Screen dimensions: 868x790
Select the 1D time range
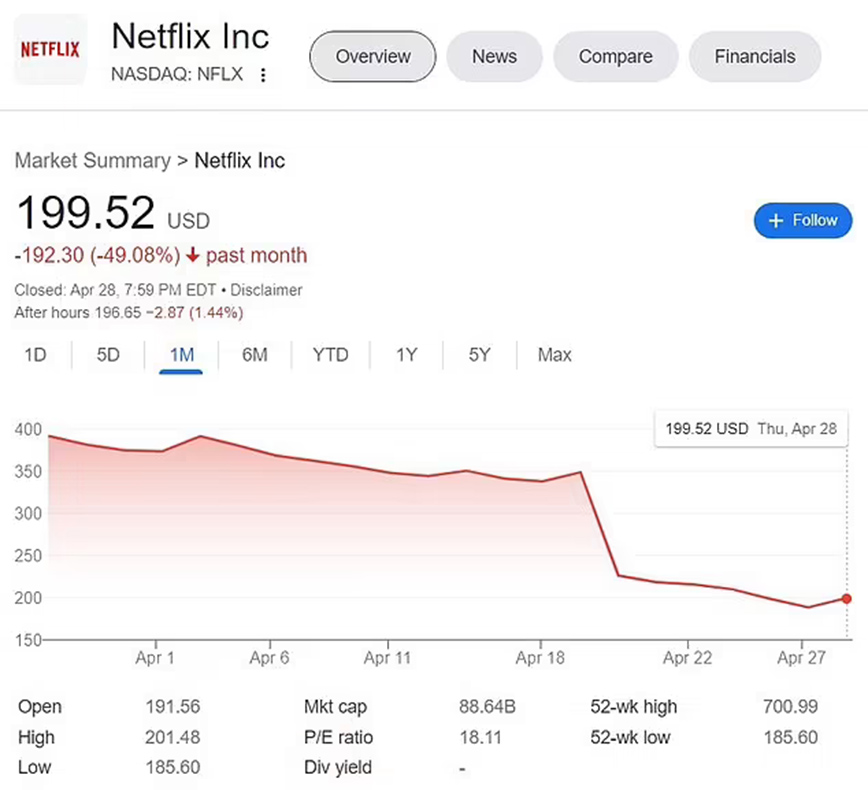(x=35, y=355)
